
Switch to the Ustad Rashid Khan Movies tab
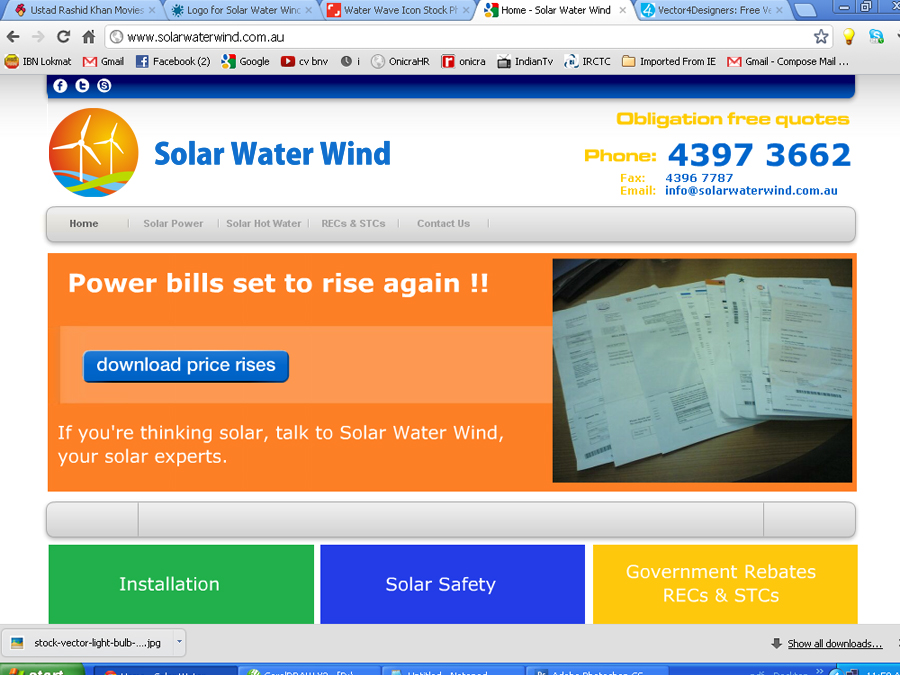tap(85, 10)
